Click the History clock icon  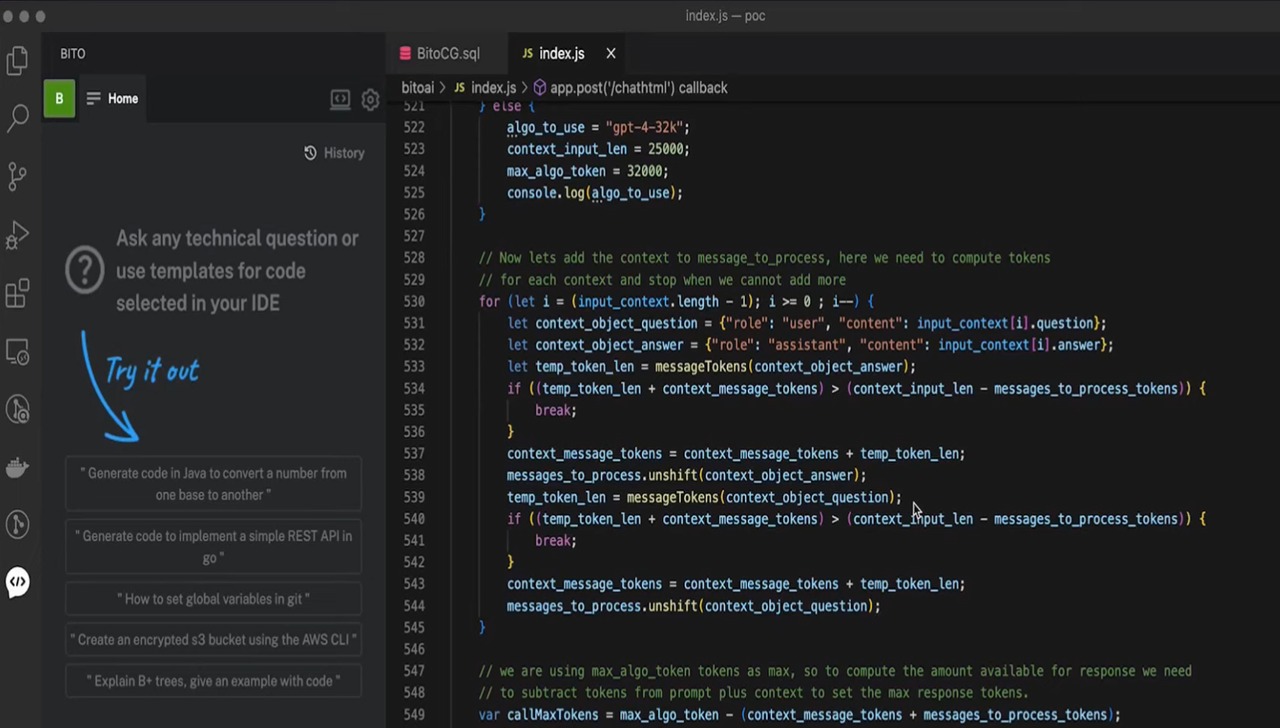(310, 153)
